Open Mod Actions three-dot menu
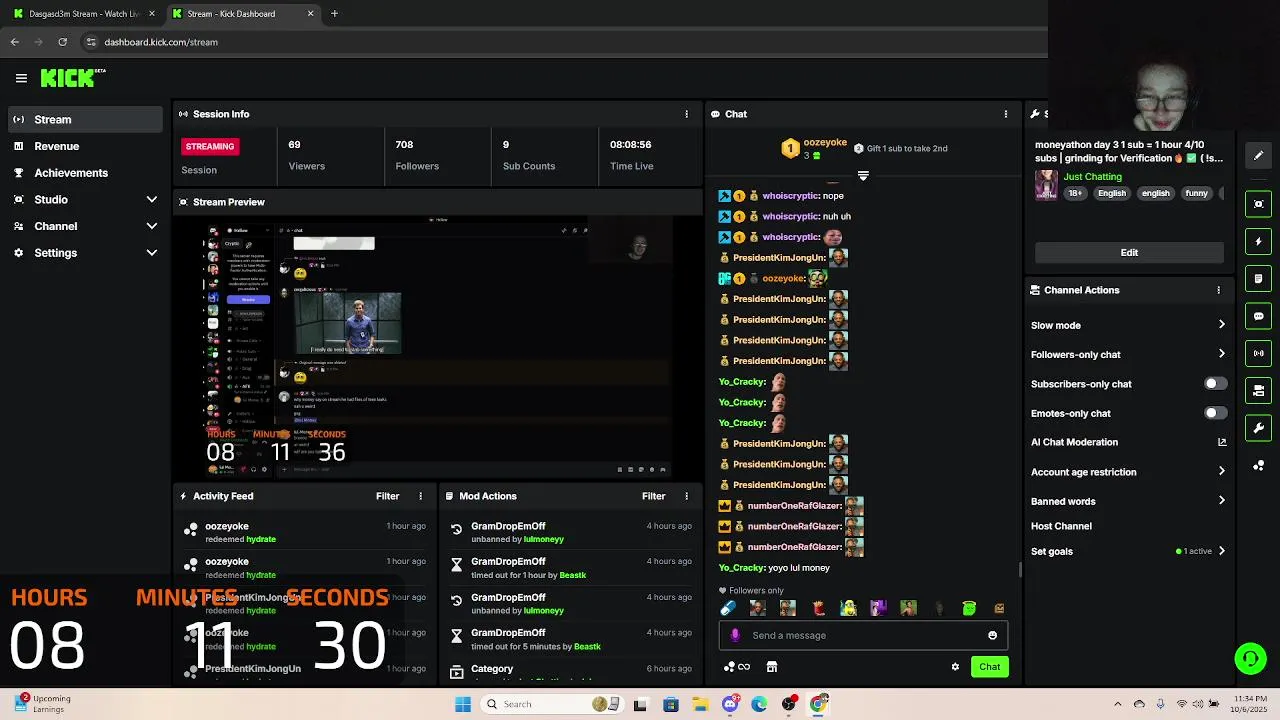1280x720 pixels. [x=686, y=496]
